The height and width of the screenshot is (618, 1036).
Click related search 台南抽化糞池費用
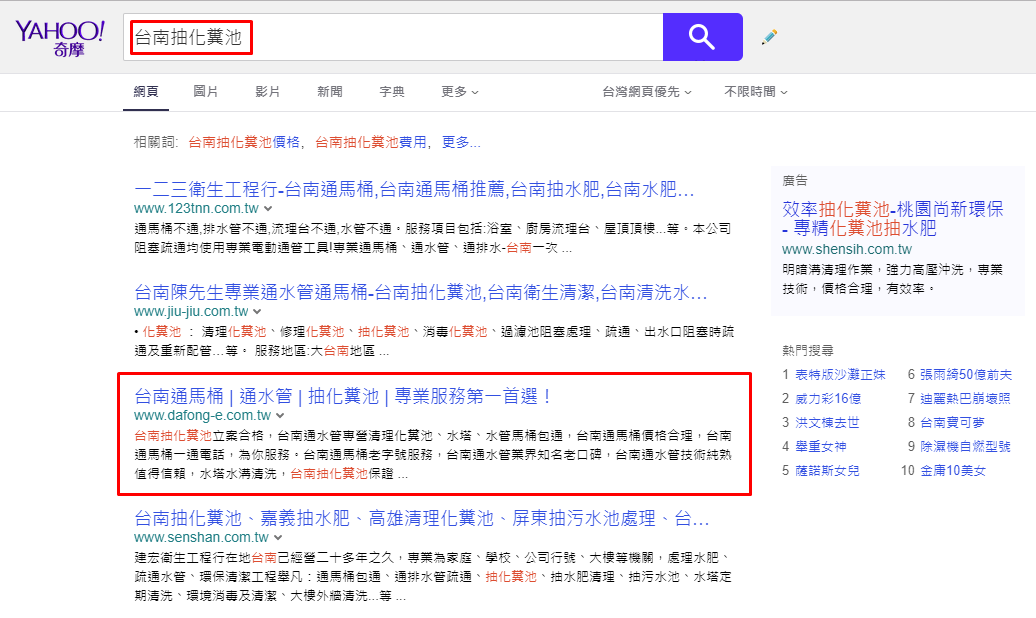371,142
